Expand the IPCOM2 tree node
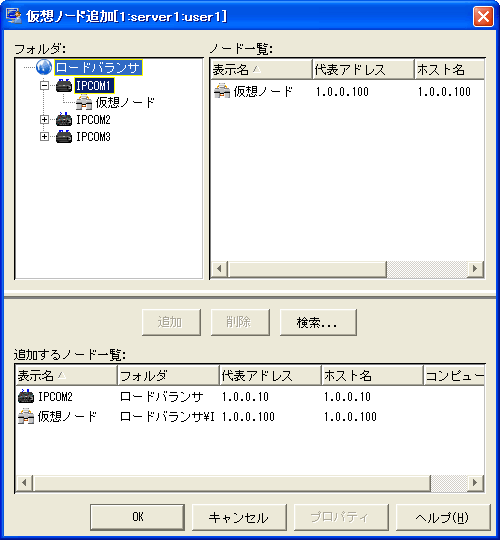 (x=44, y=120)
